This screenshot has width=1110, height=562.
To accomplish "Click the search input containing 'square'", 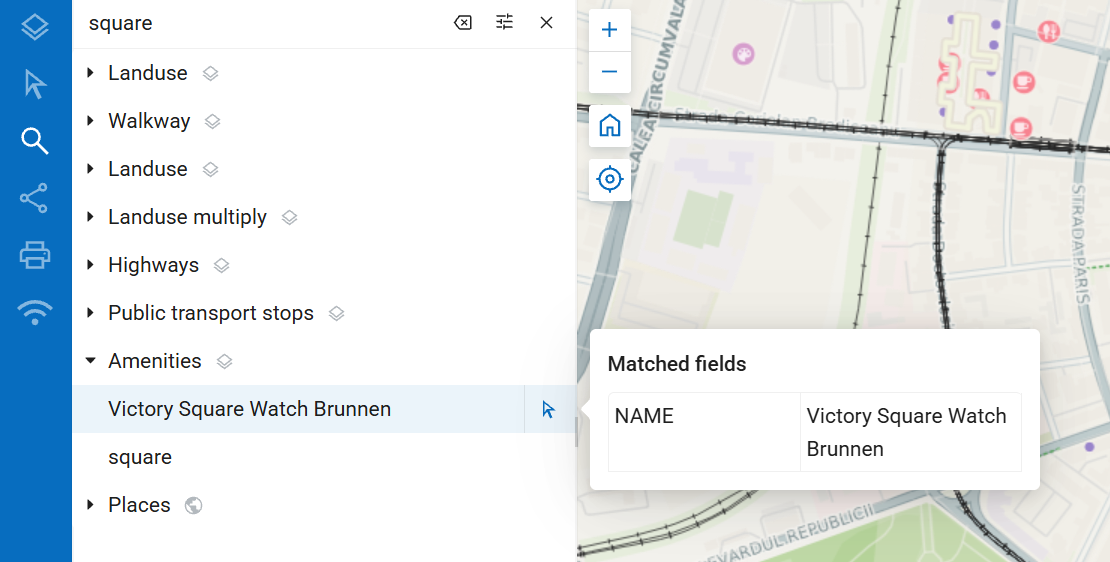I will 262,23.
